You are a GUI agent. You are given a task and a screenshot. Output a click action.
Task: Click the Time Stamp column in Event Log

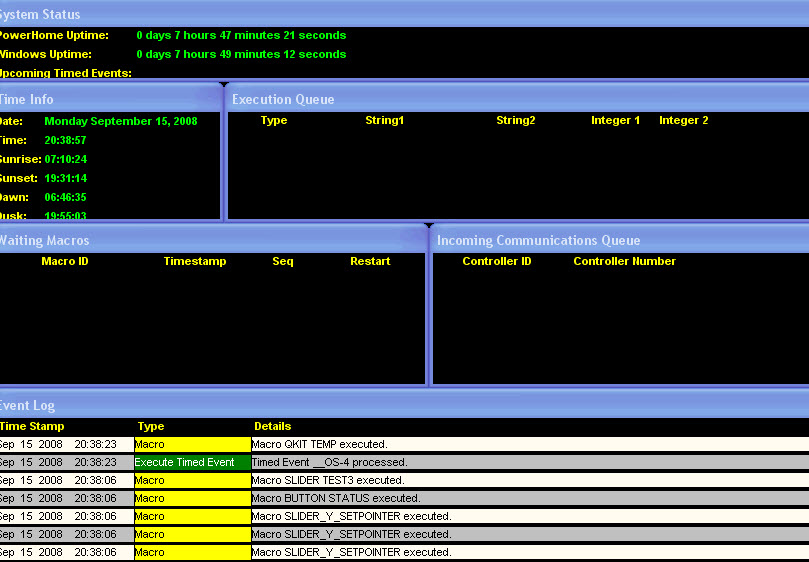click(32, 426)
